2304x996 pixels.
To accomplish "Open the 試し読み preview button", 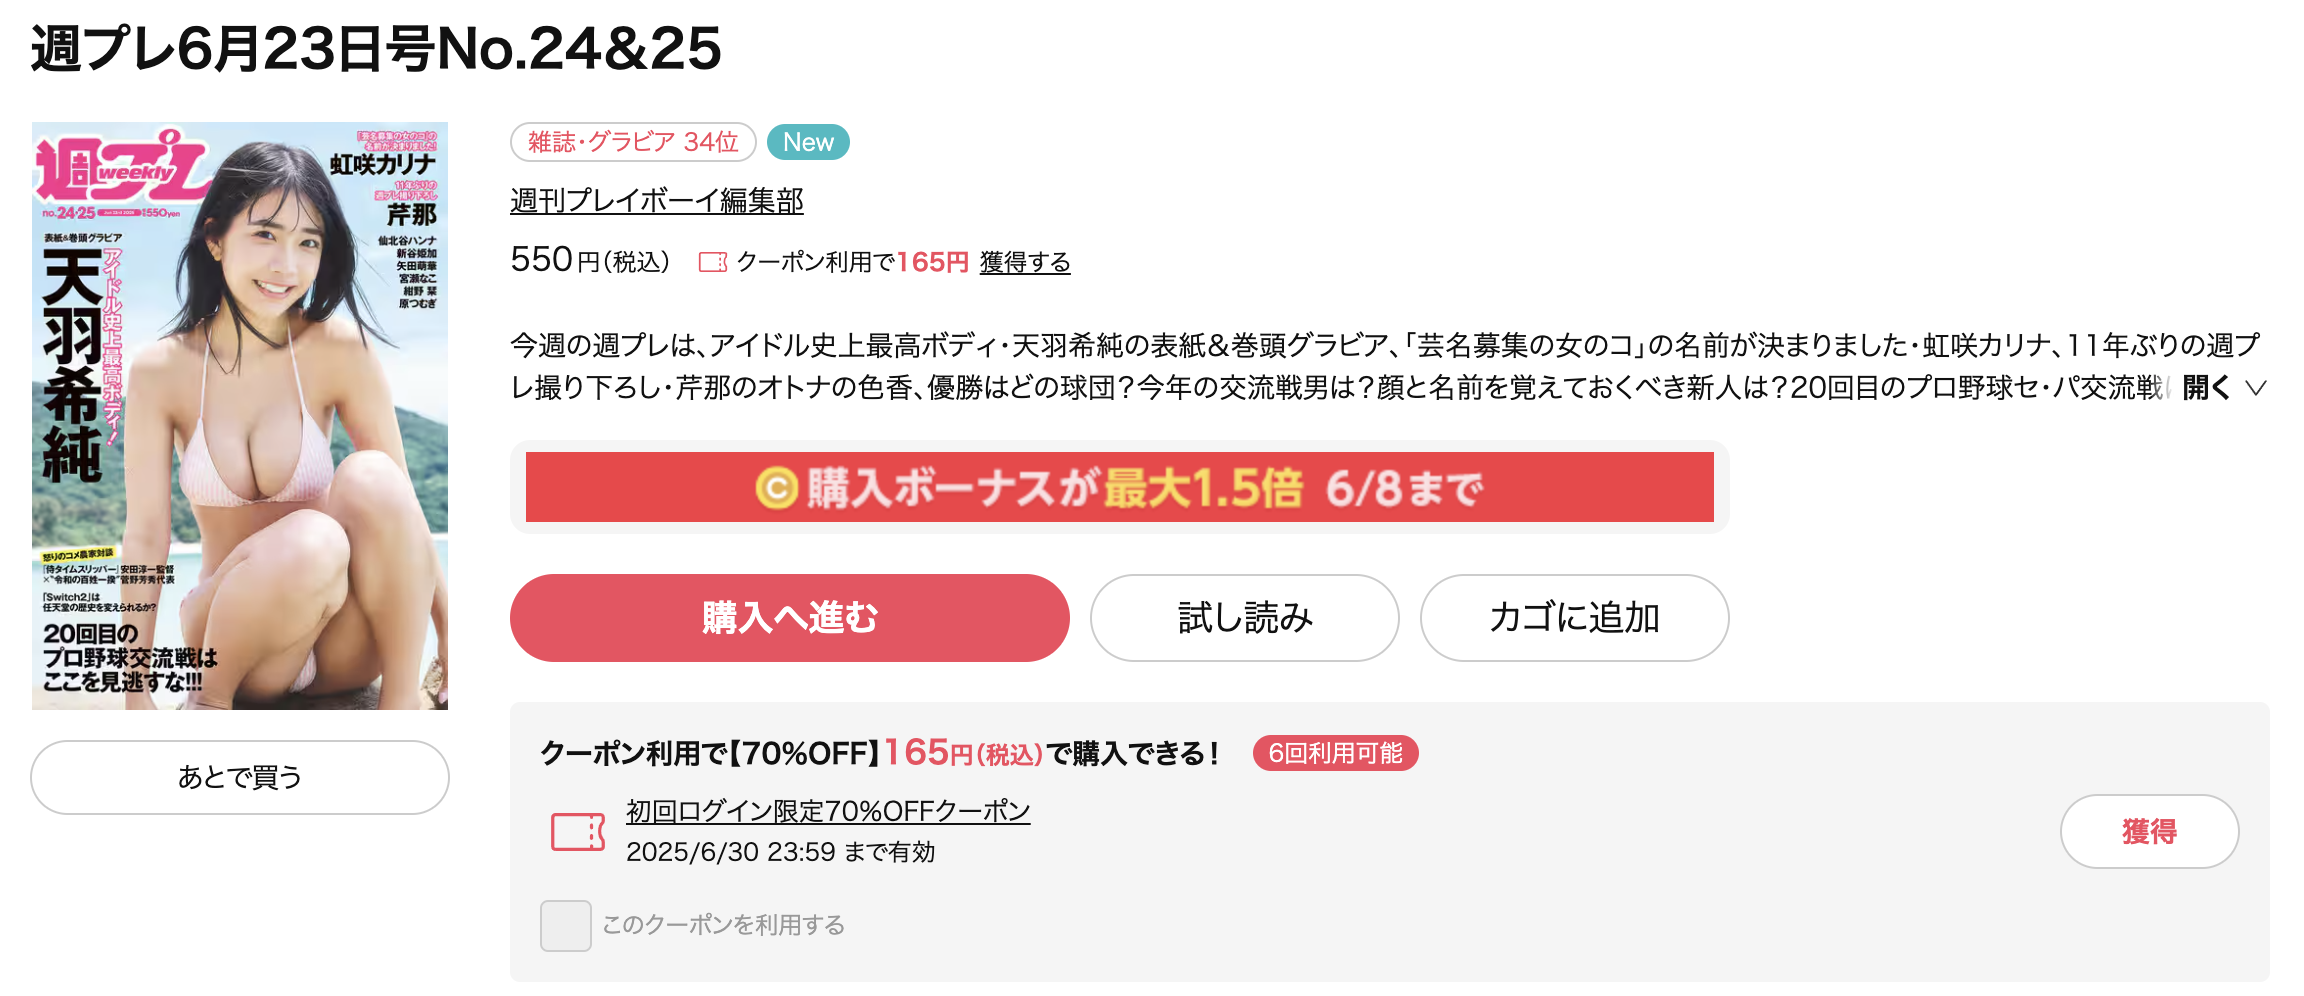I will tap(1245, 618).
